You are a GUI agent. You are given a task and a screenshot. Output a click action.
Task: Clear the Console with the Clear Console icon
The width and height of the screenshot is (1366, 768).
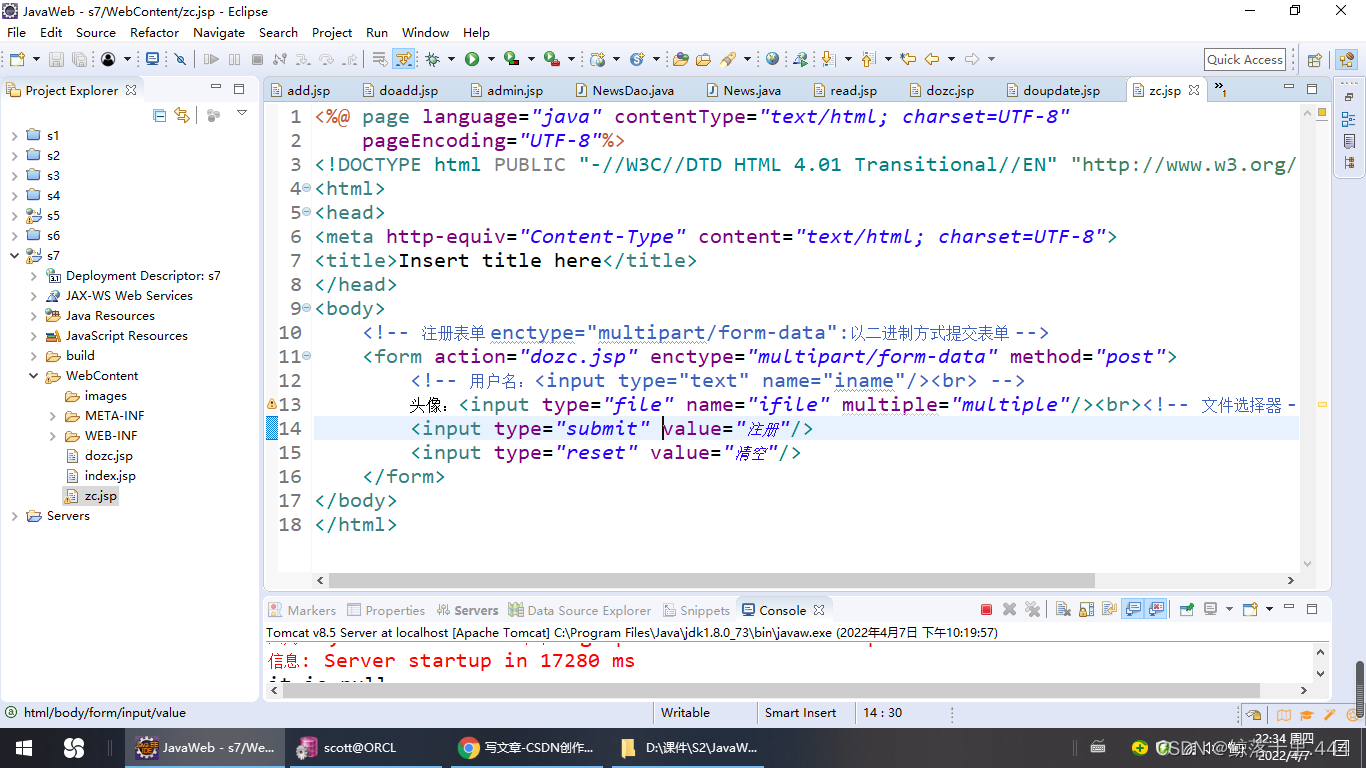1062,609
